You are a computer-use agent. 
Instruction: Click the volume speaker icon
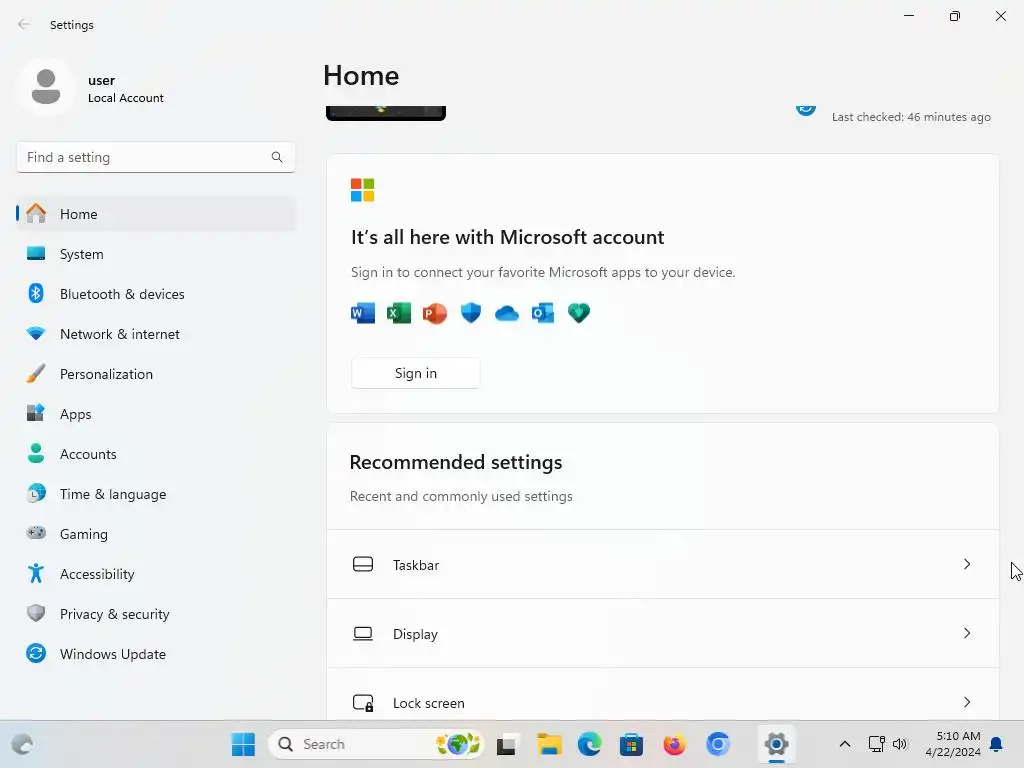pos(900,744)
